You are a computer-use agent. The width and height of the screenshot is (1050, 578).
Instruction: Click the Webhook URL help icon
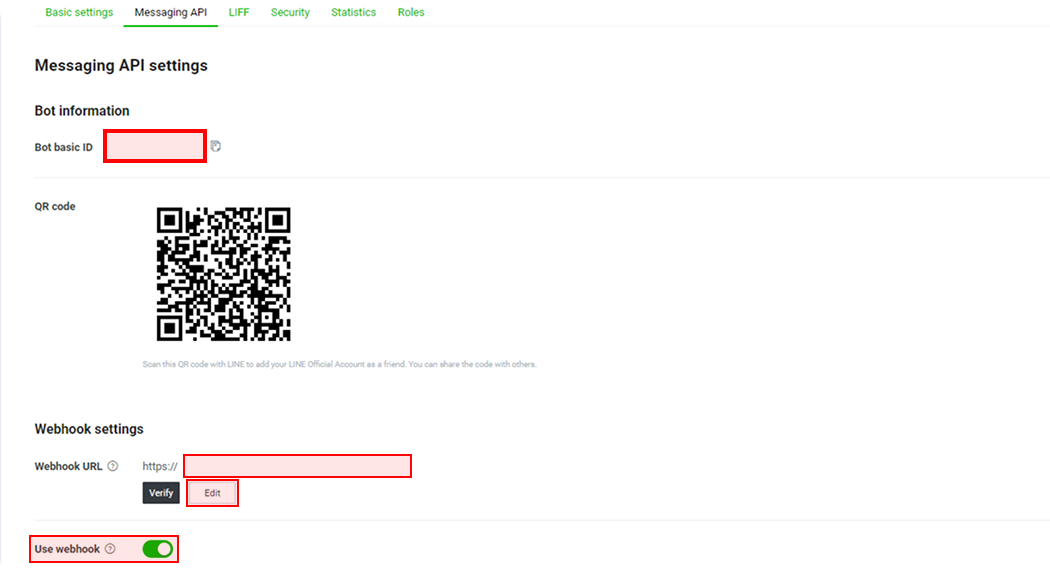tap(113, 466)
